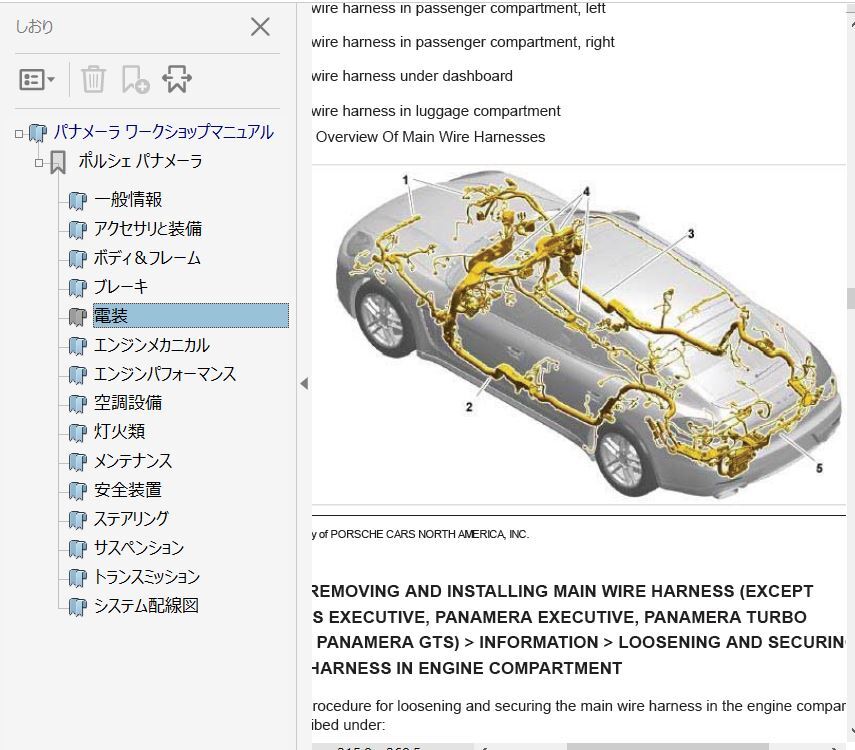This screenshot has height=750, width=855.
Task: Select the メンテナンス bookmark
Action: coord(133,461)
